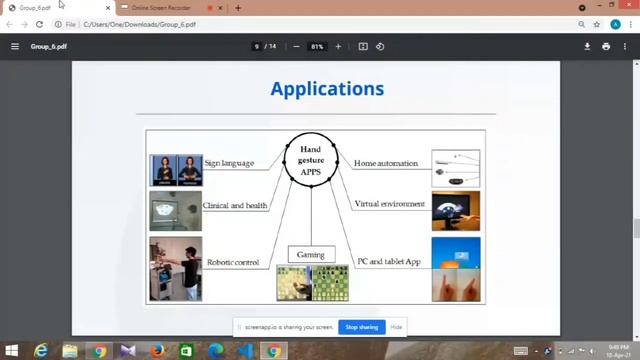The image size is (640, 360).
Task: Open the volume tray icon
Action: pos(591,351)
